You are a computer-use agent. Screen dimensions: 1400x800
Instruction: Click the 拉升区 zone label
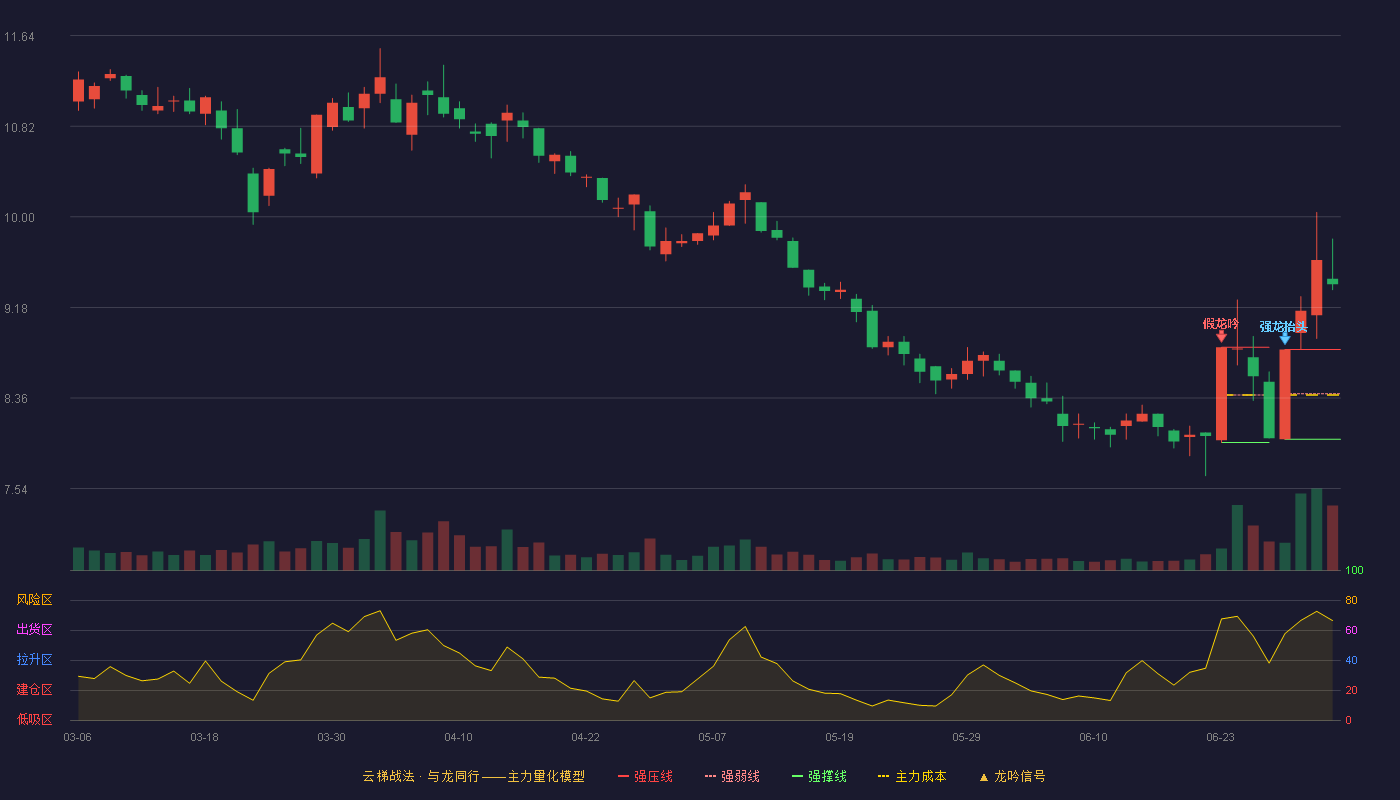tap(34, 660)
